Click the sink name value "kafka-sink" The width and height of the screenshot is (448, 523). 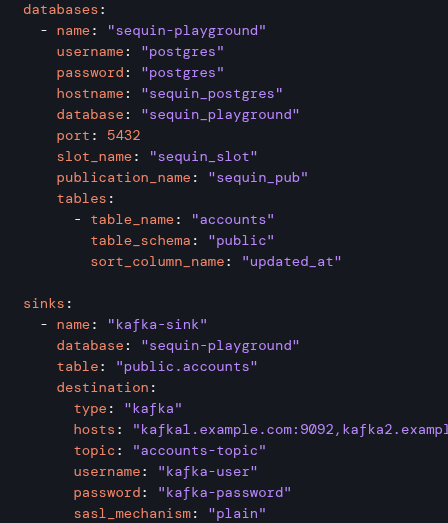pyautogui.click(x=157, y=325)
